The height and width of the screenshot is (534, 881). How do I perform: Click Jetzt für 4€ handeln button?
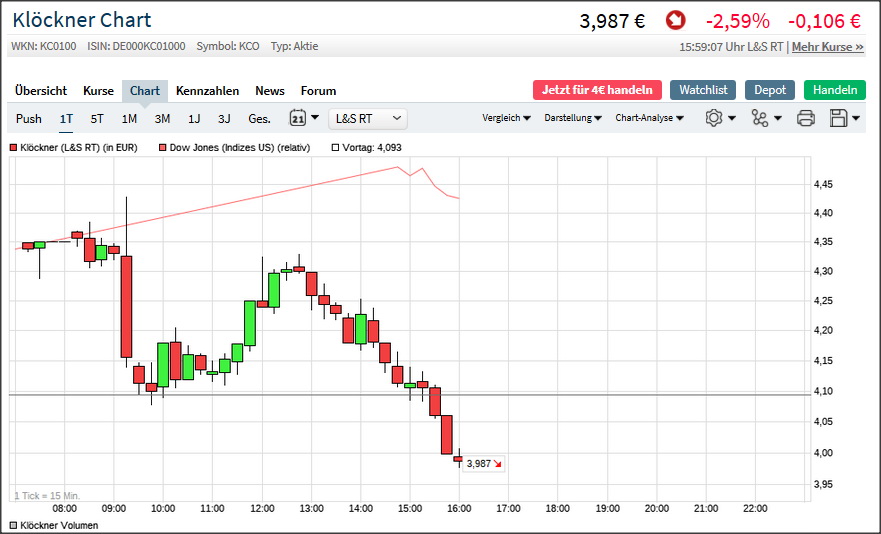597,90
